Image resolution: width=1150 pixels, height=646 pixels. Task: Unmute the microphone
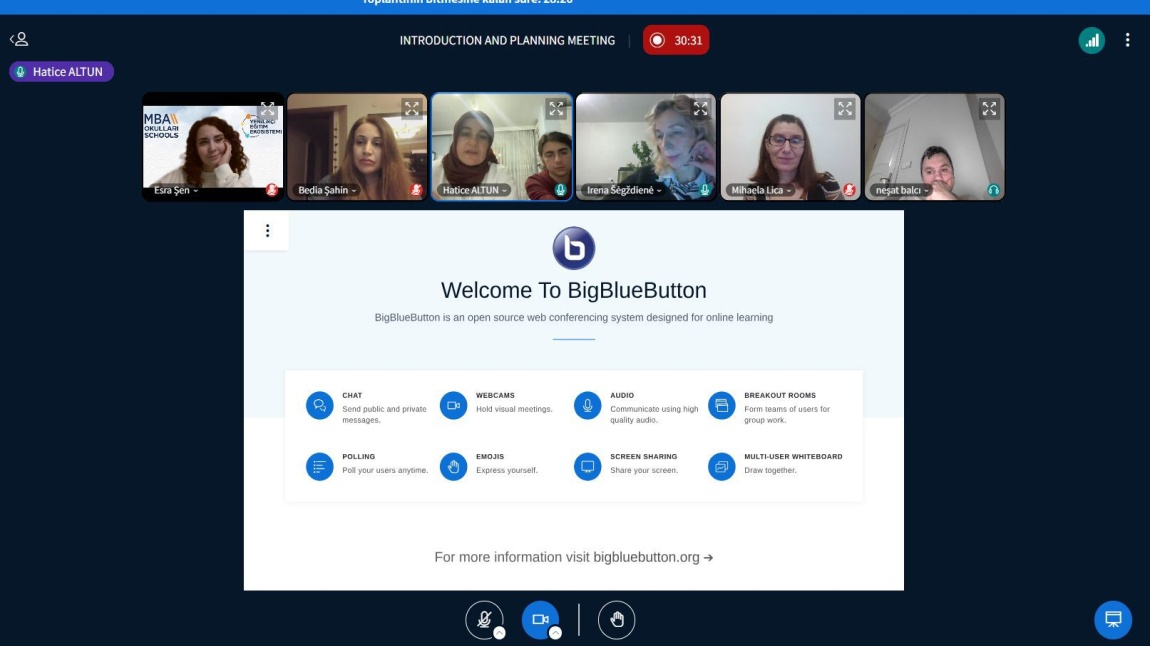click(x=484, y=620)
